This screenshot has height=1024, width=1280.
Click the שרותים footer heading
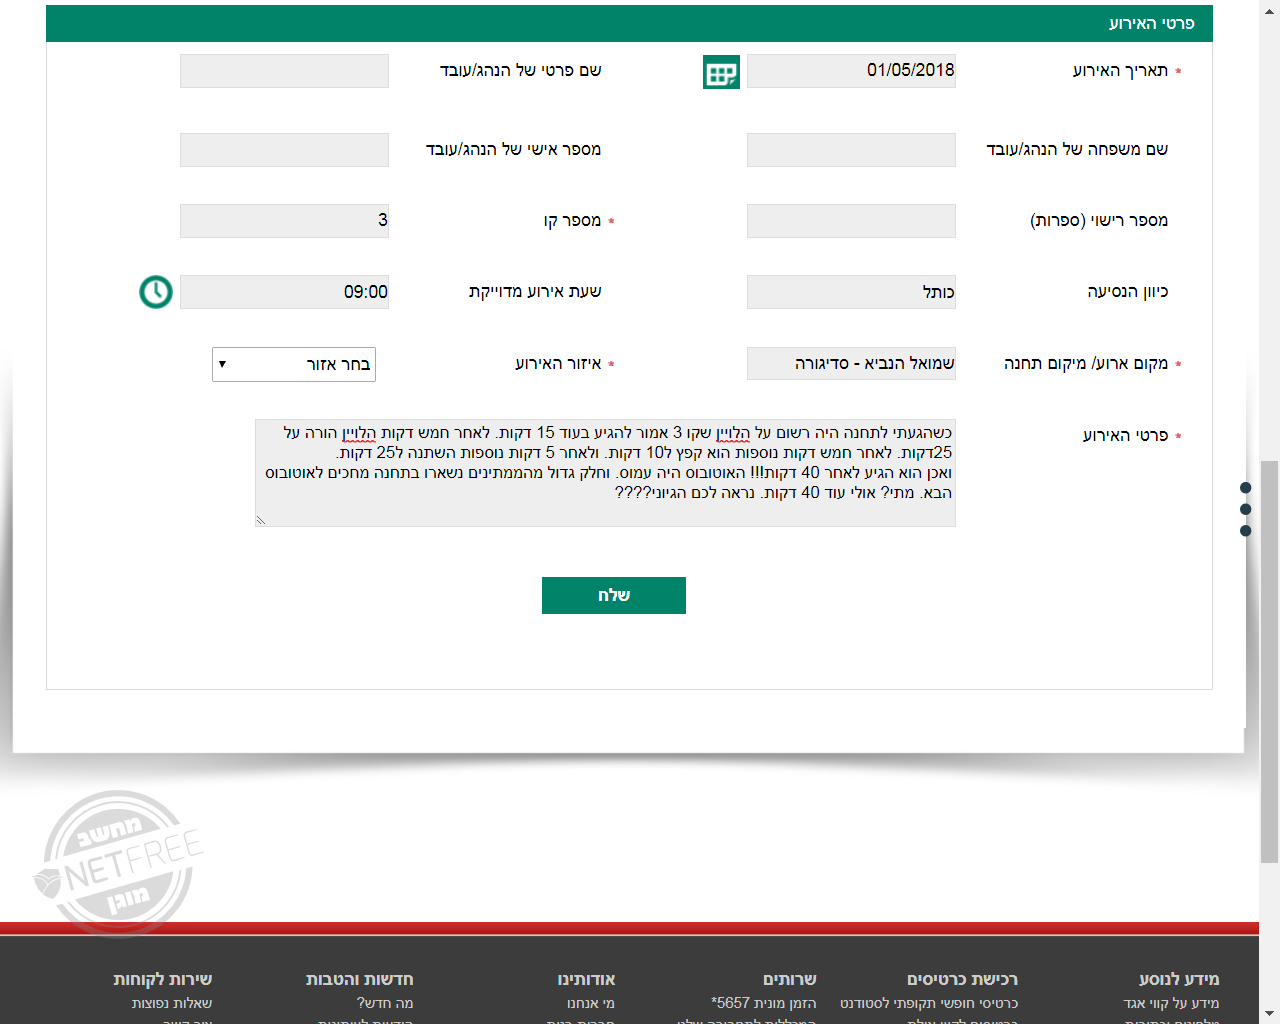[x=790, y=979]
